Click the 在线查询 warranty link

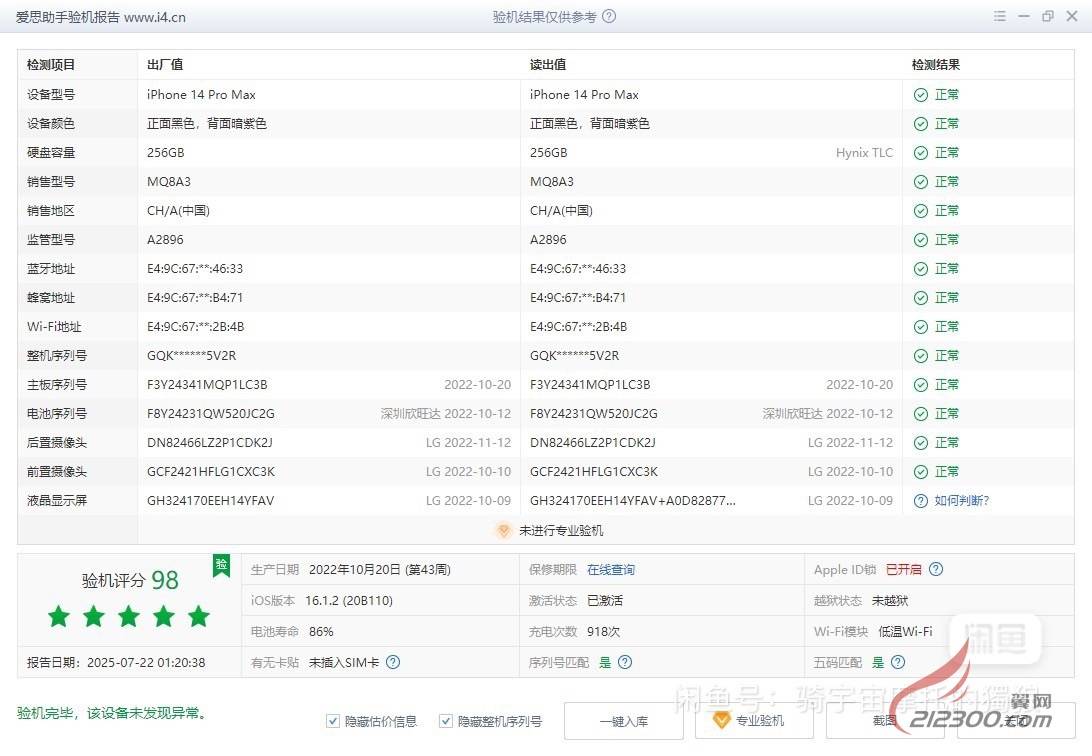click(x=610, y=570)
